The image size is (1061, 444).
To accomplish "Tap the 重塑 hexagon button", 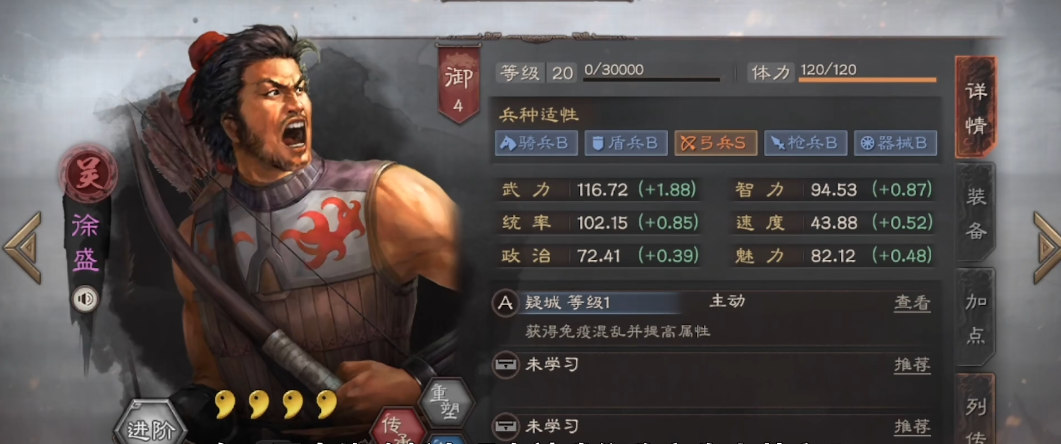I will (x=446, y=403).
